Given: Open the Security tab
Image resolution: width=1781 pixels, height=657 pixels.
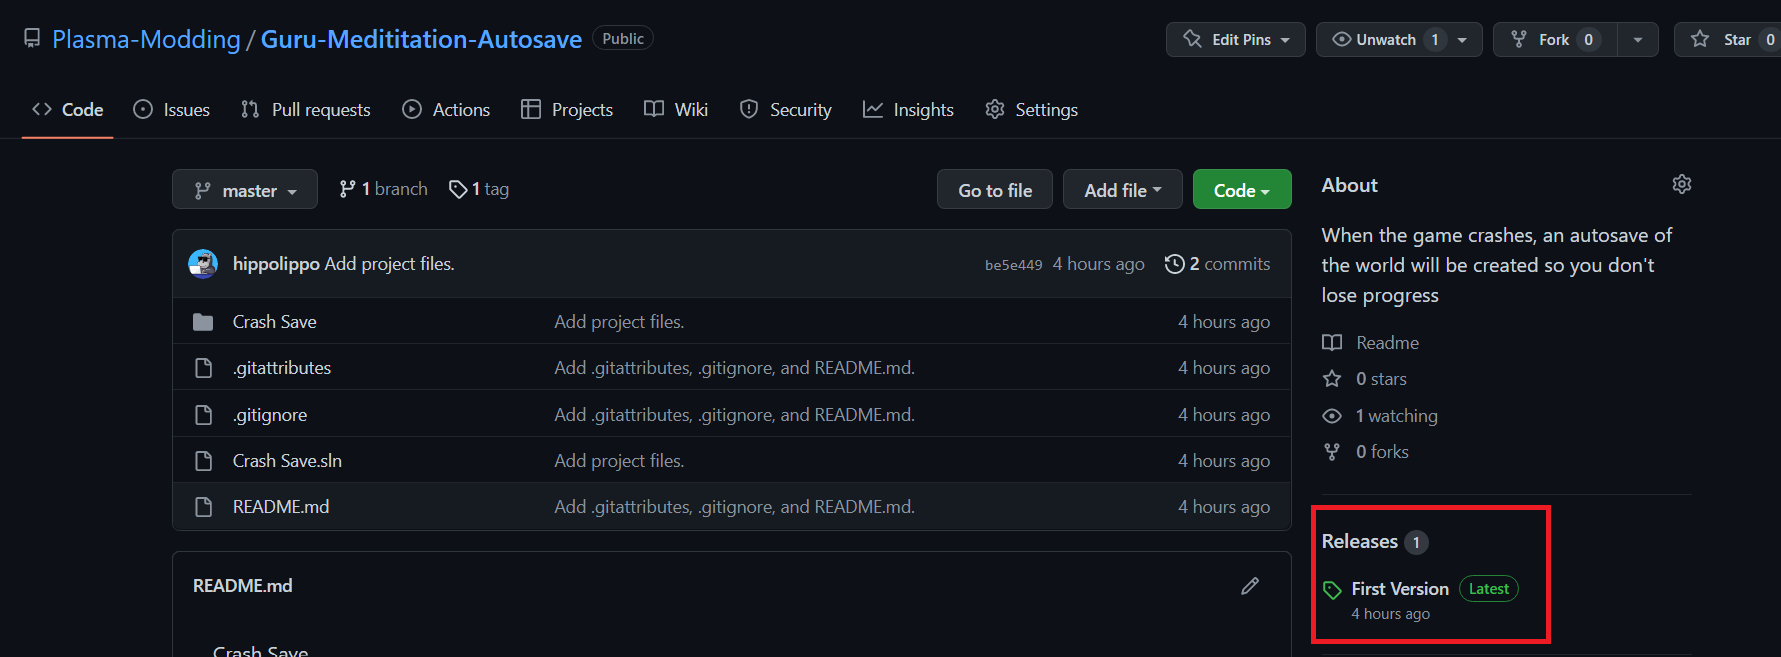Looking at the screenshot, I should coord(786,109).
